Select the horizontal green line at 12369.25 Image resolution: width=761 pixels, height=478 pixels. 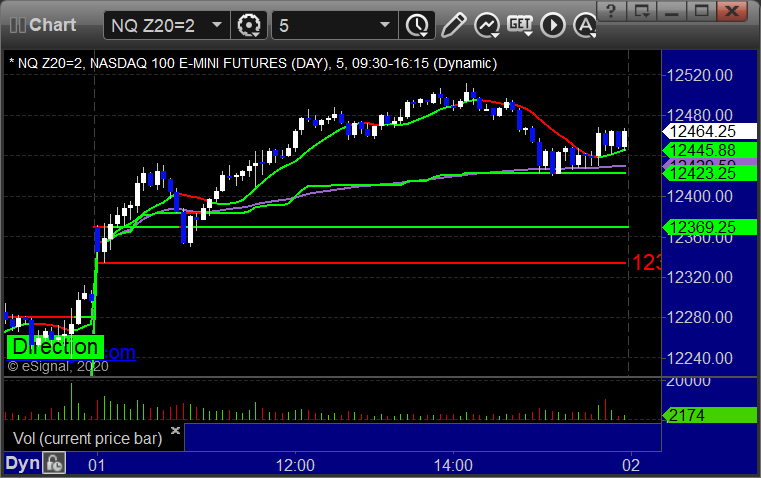coord(362,227)
